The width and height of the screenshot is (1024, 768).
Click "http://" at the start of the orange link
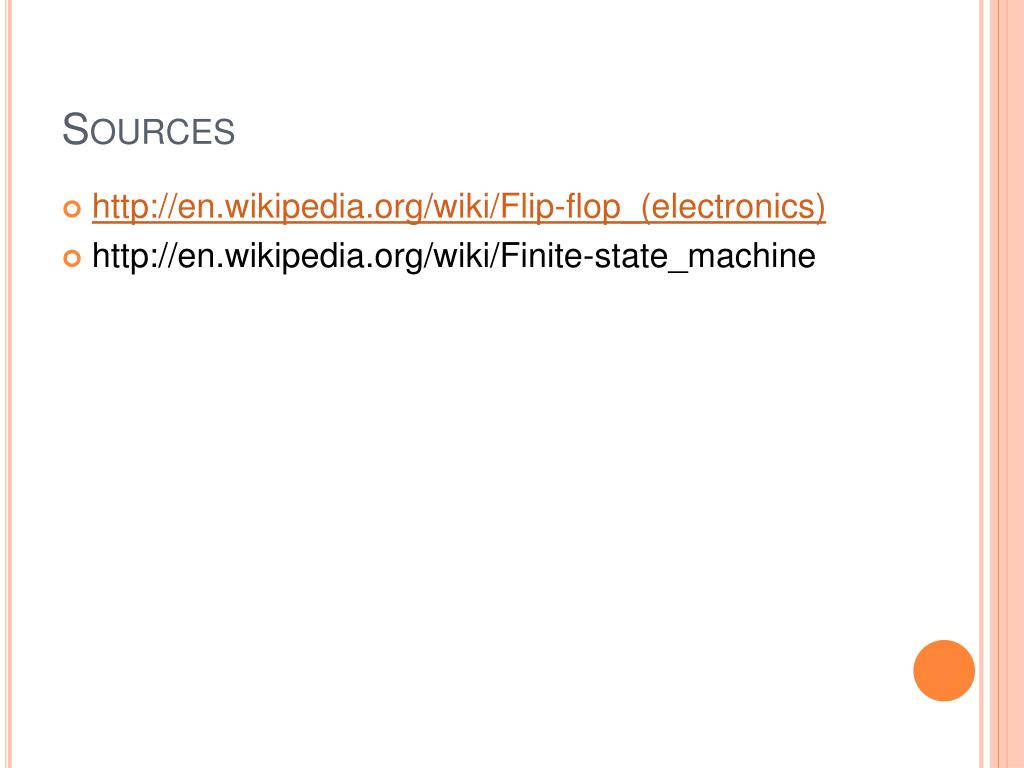135,206
